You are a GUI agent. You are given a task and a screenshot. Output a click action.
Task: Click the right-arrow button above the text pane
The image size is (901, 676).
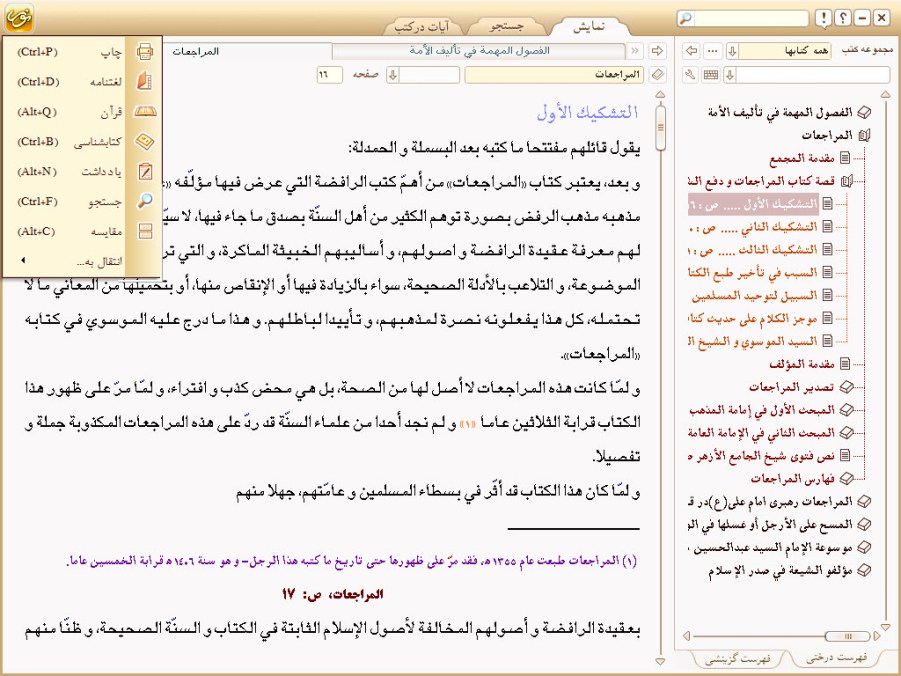coord(657,51)
